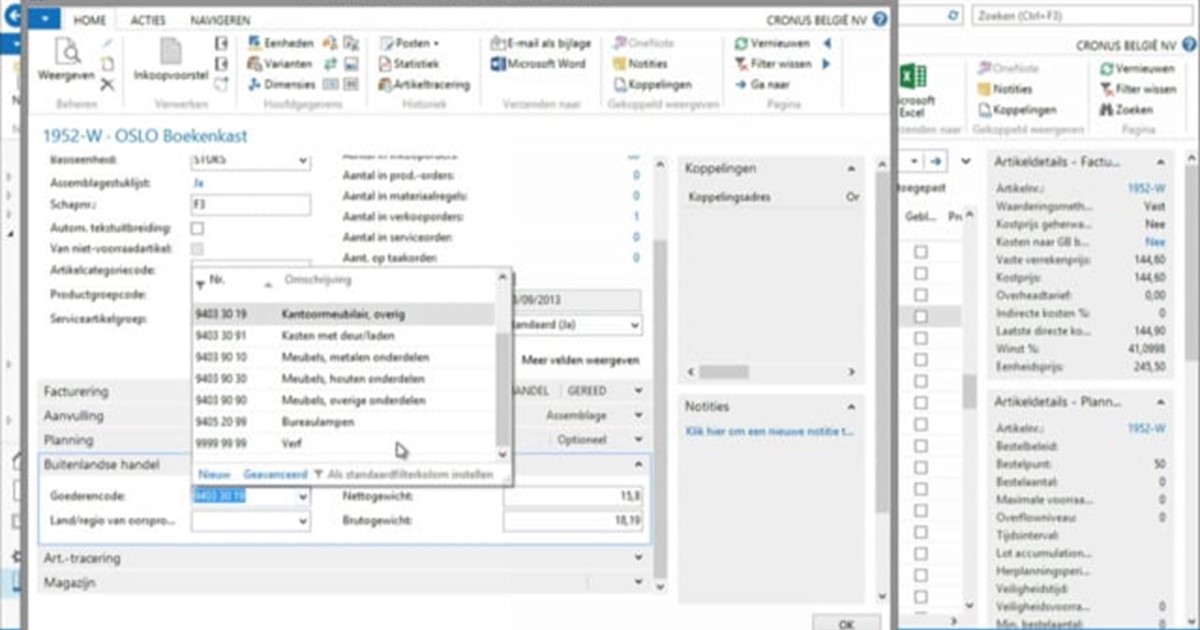Click Filter wissen in the background window
1200x630 pixels.
tap(1138, 89)
